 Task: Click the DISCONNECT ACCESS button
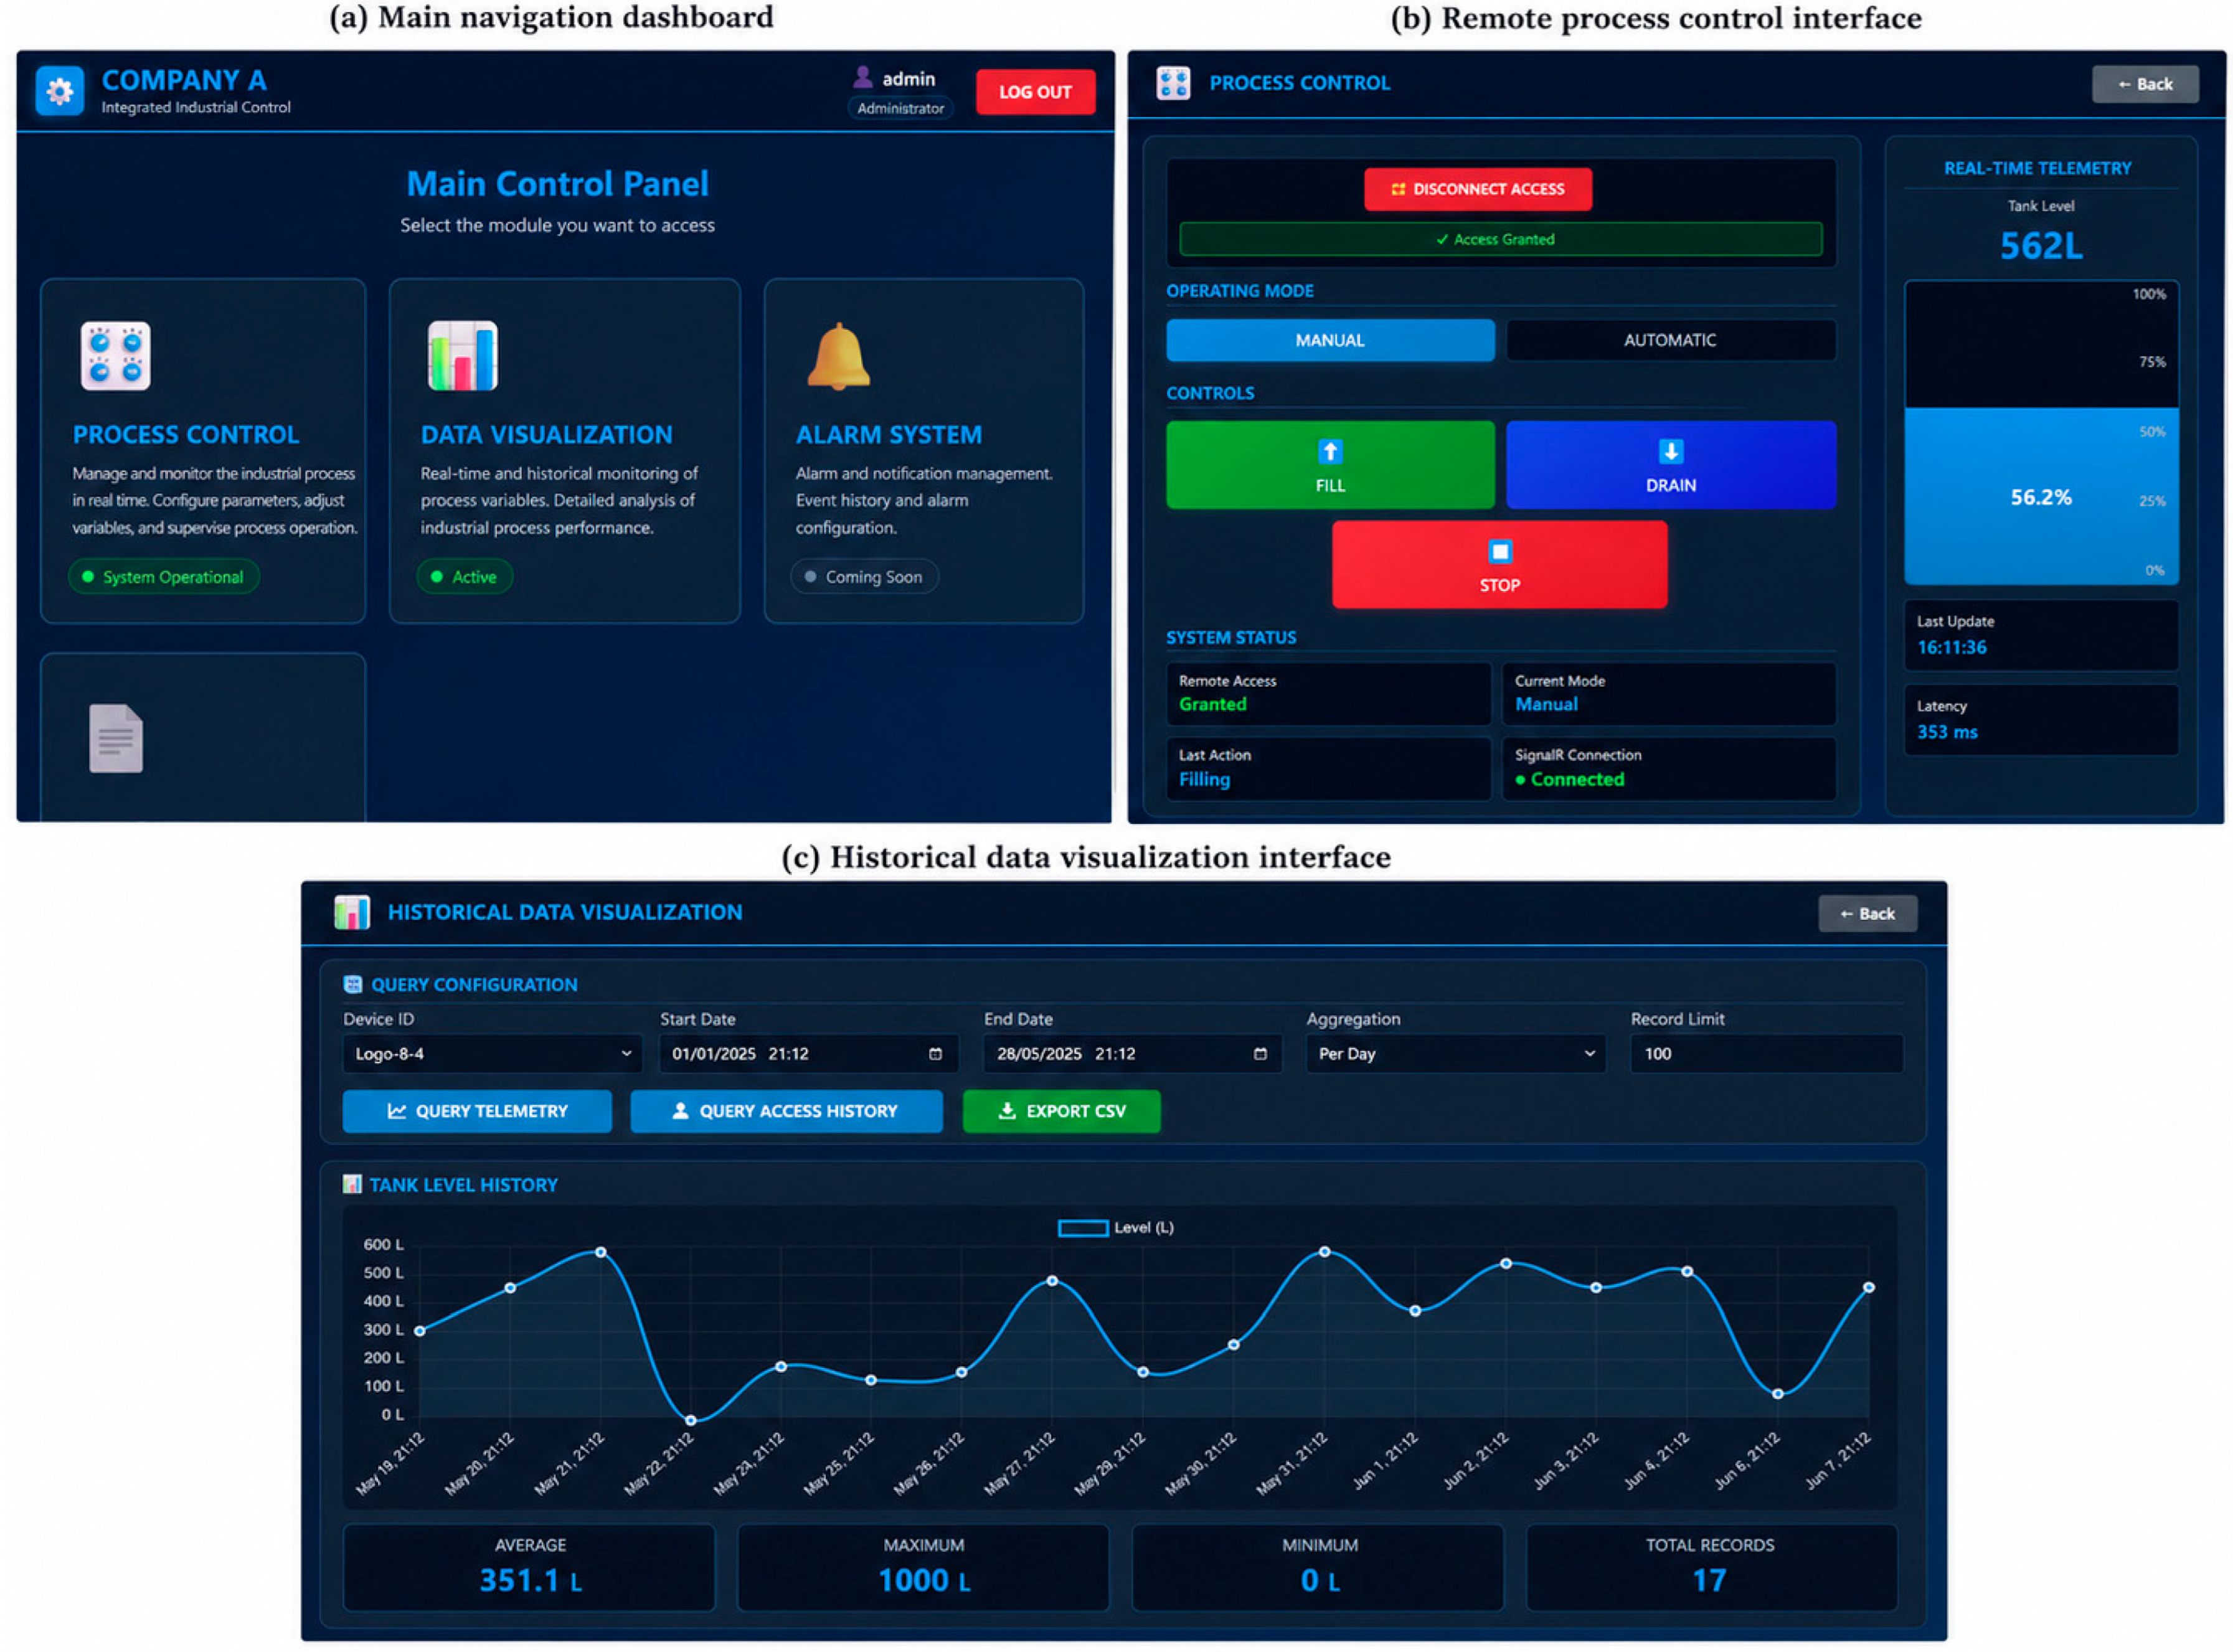pos(1477,189)
